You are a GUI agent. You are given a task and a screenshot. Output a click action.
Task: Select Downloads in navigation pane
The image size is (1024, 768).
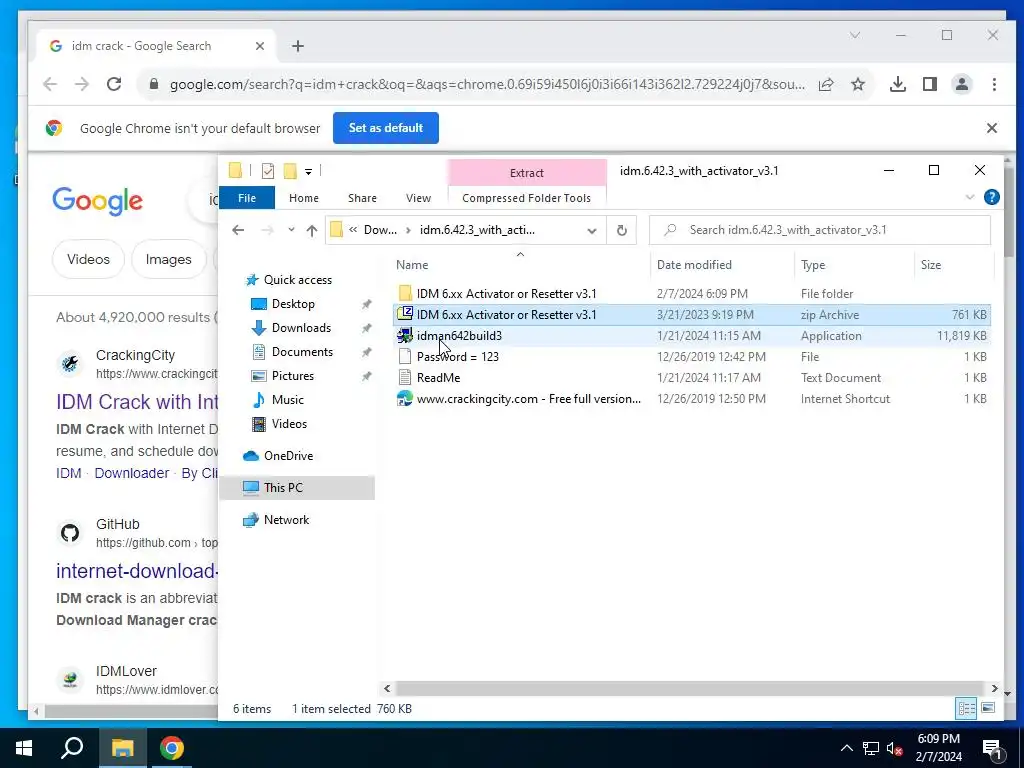301,328
